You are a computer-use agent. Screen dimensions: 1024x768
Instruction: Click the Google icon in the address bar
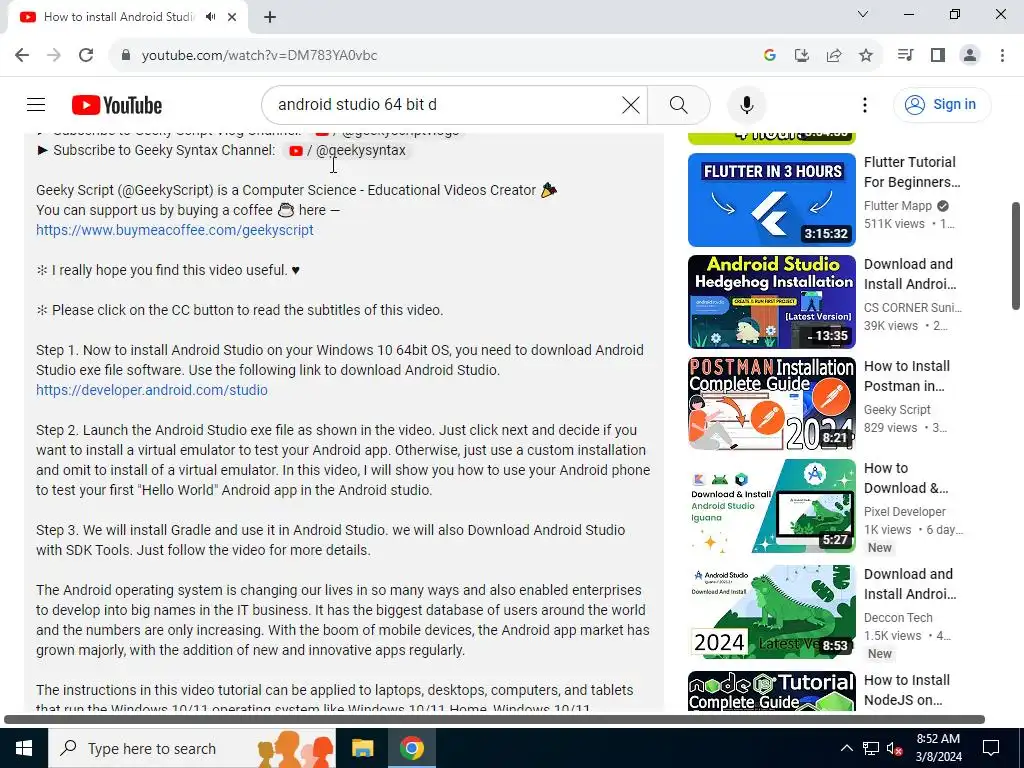click(769, 56)
